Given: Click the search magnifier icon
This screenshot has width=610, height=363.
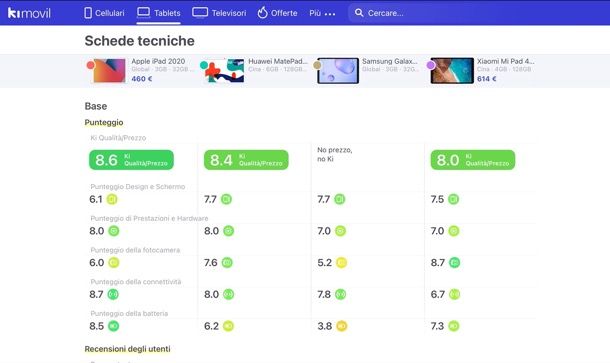Looking at the screenshot, I should pos(359,13).
